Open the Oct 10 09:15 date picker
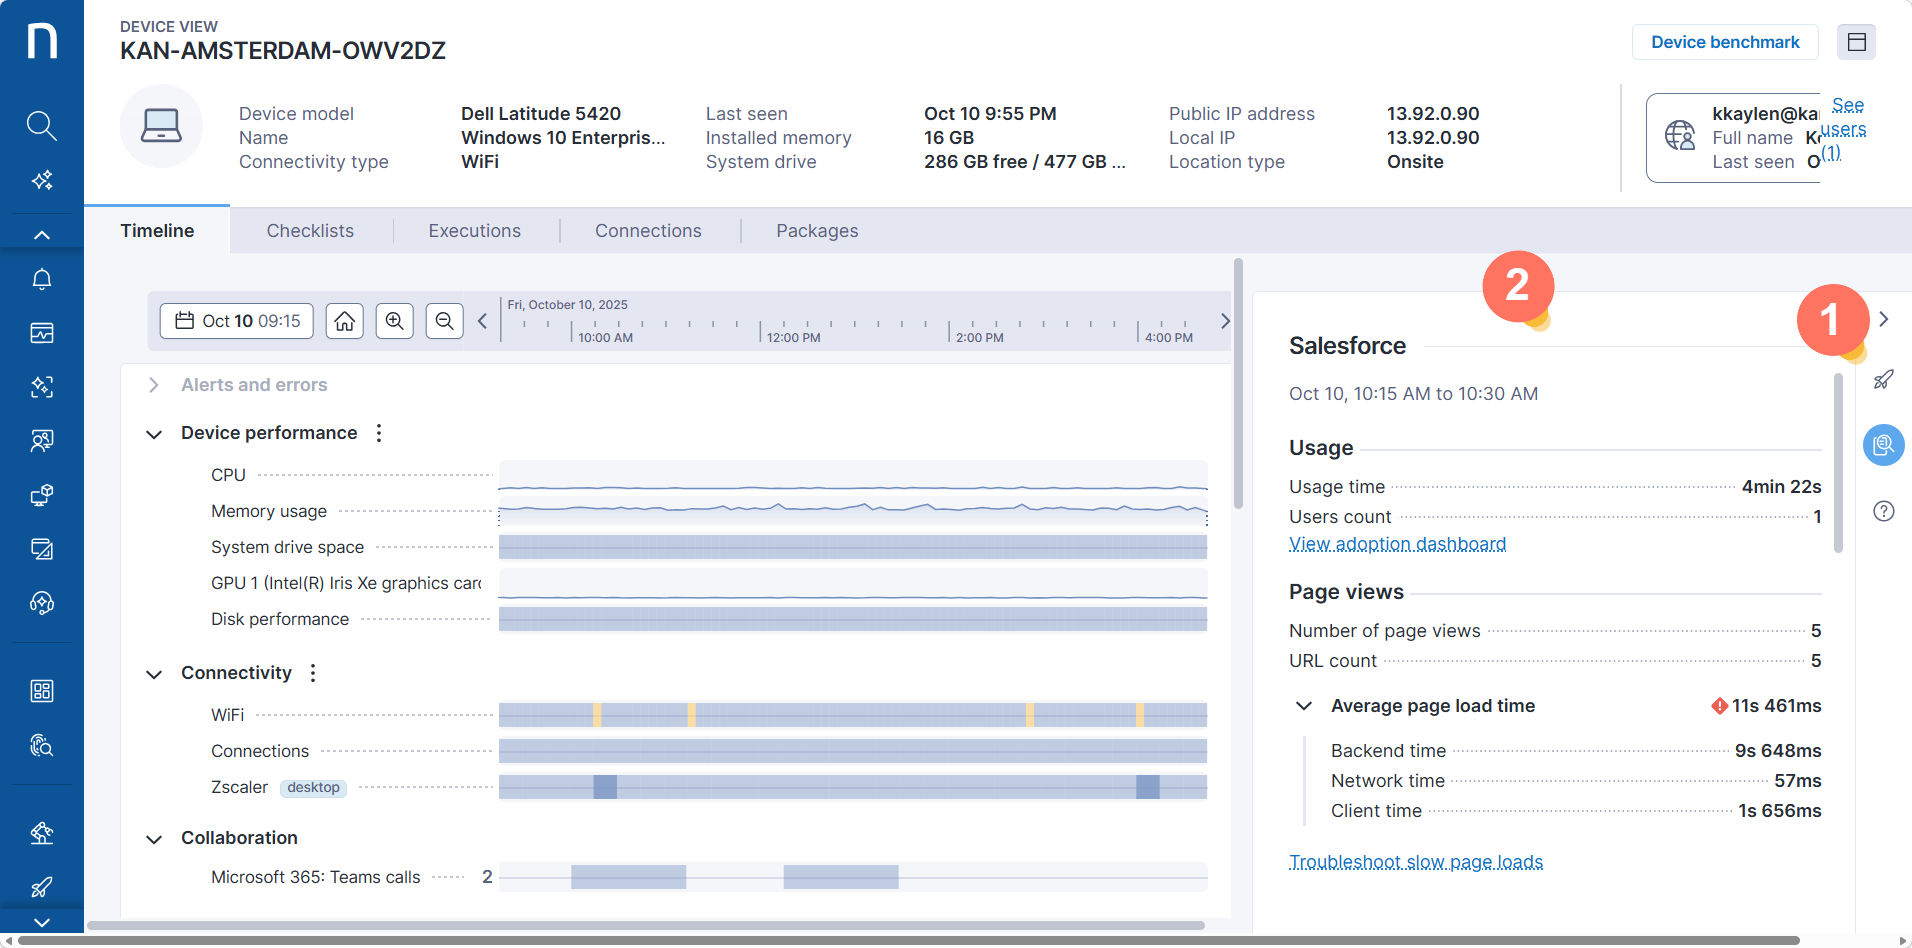The height and width of the screenshot is (948, 1912). tap(237, 321)
